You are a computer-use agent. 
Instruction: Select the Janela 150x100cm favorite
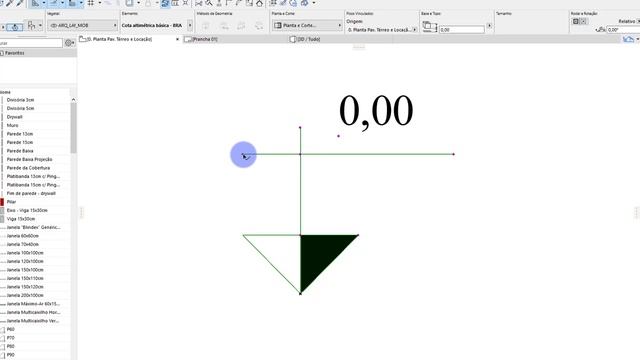coord(25,270)
